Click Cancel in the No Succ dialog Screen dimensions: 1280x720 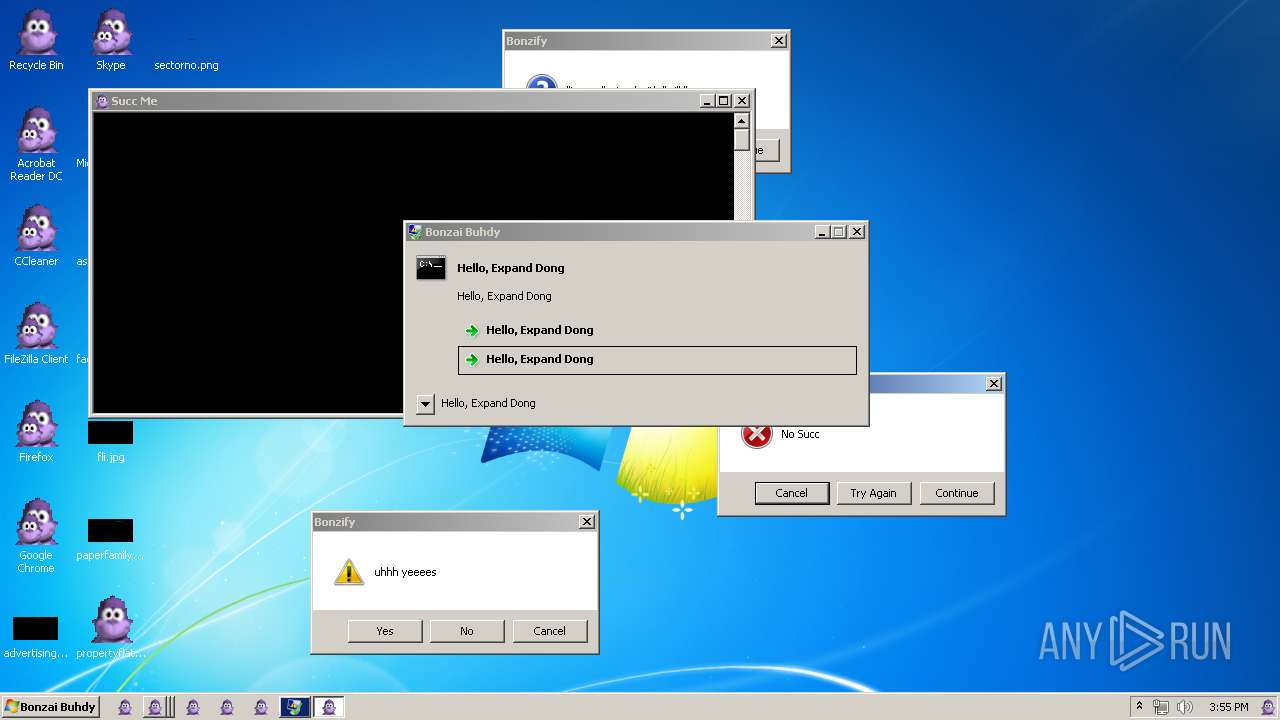click(x=791, y=493)
